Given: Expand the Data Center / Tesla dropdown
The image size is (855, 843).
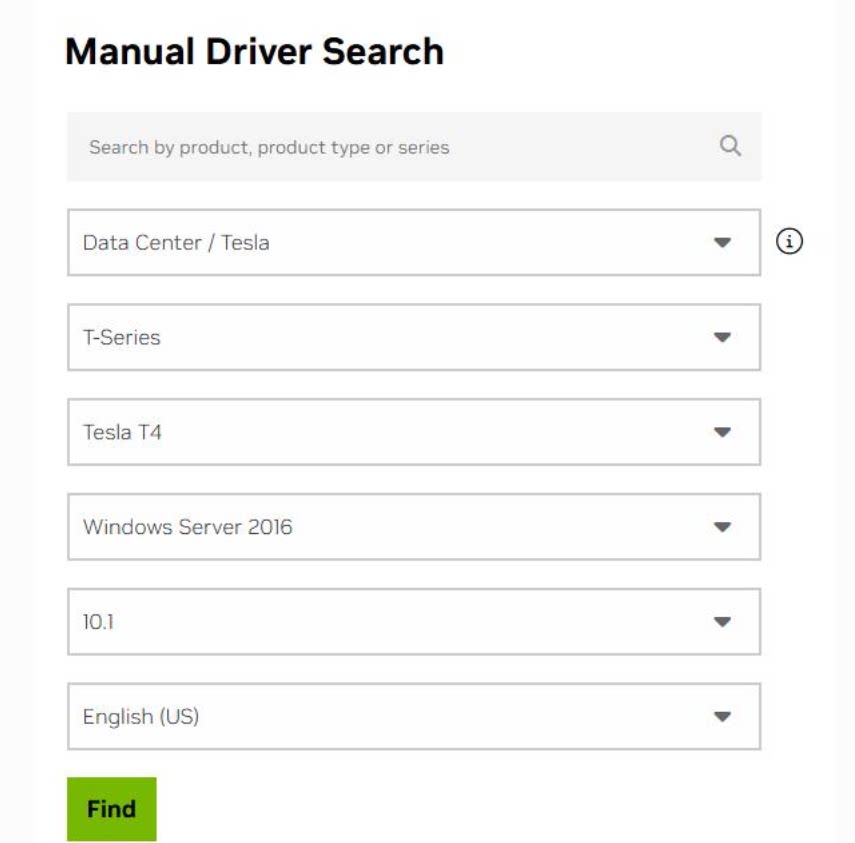Looking at the screenshot, I should pos(414,243).
